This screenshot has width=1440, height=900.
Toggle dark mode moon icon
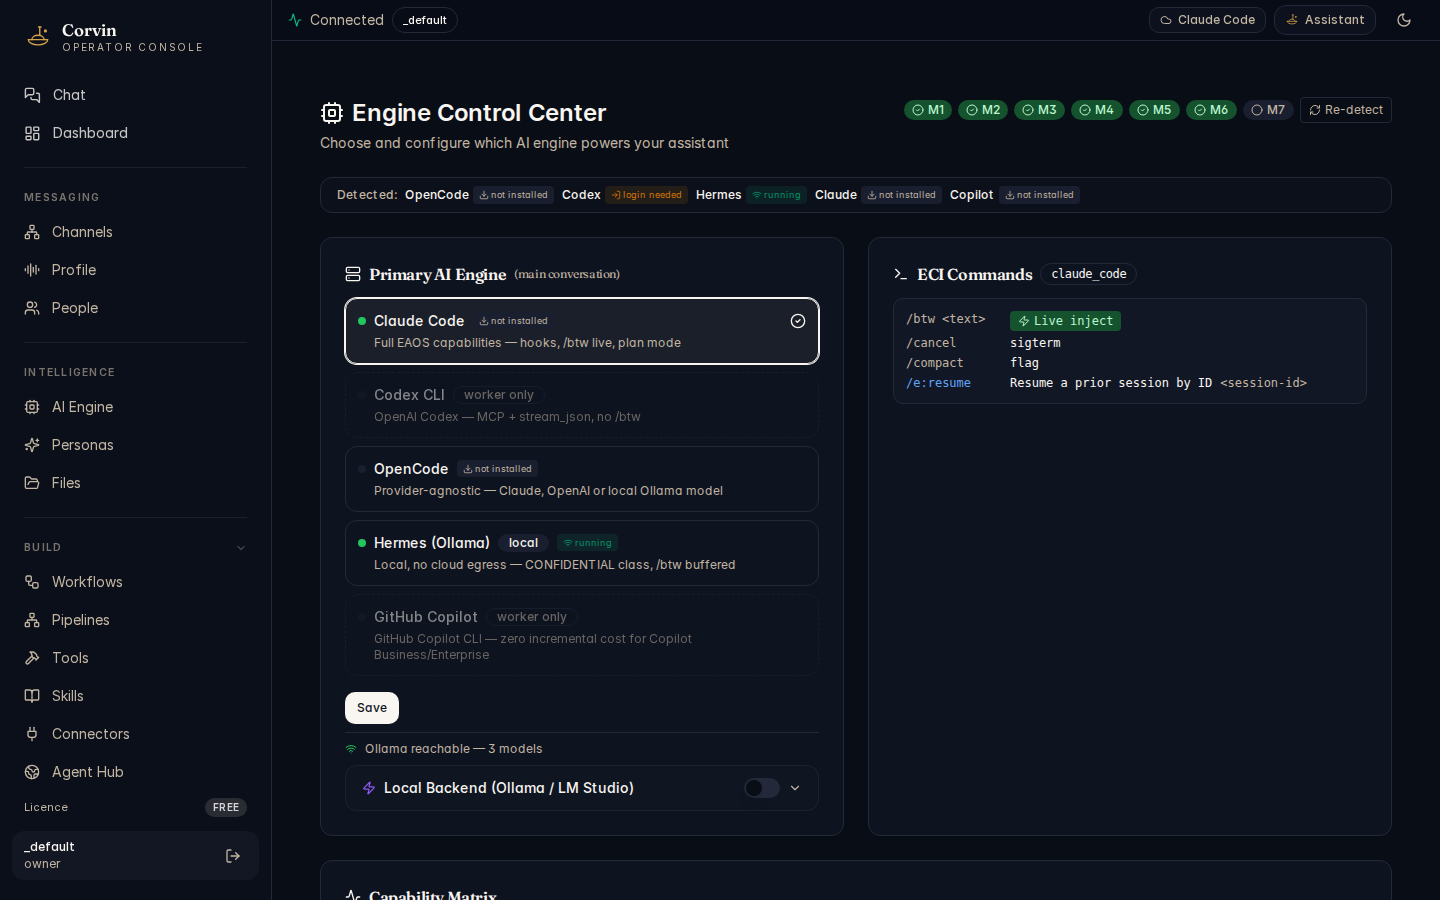coord(1404,20)
